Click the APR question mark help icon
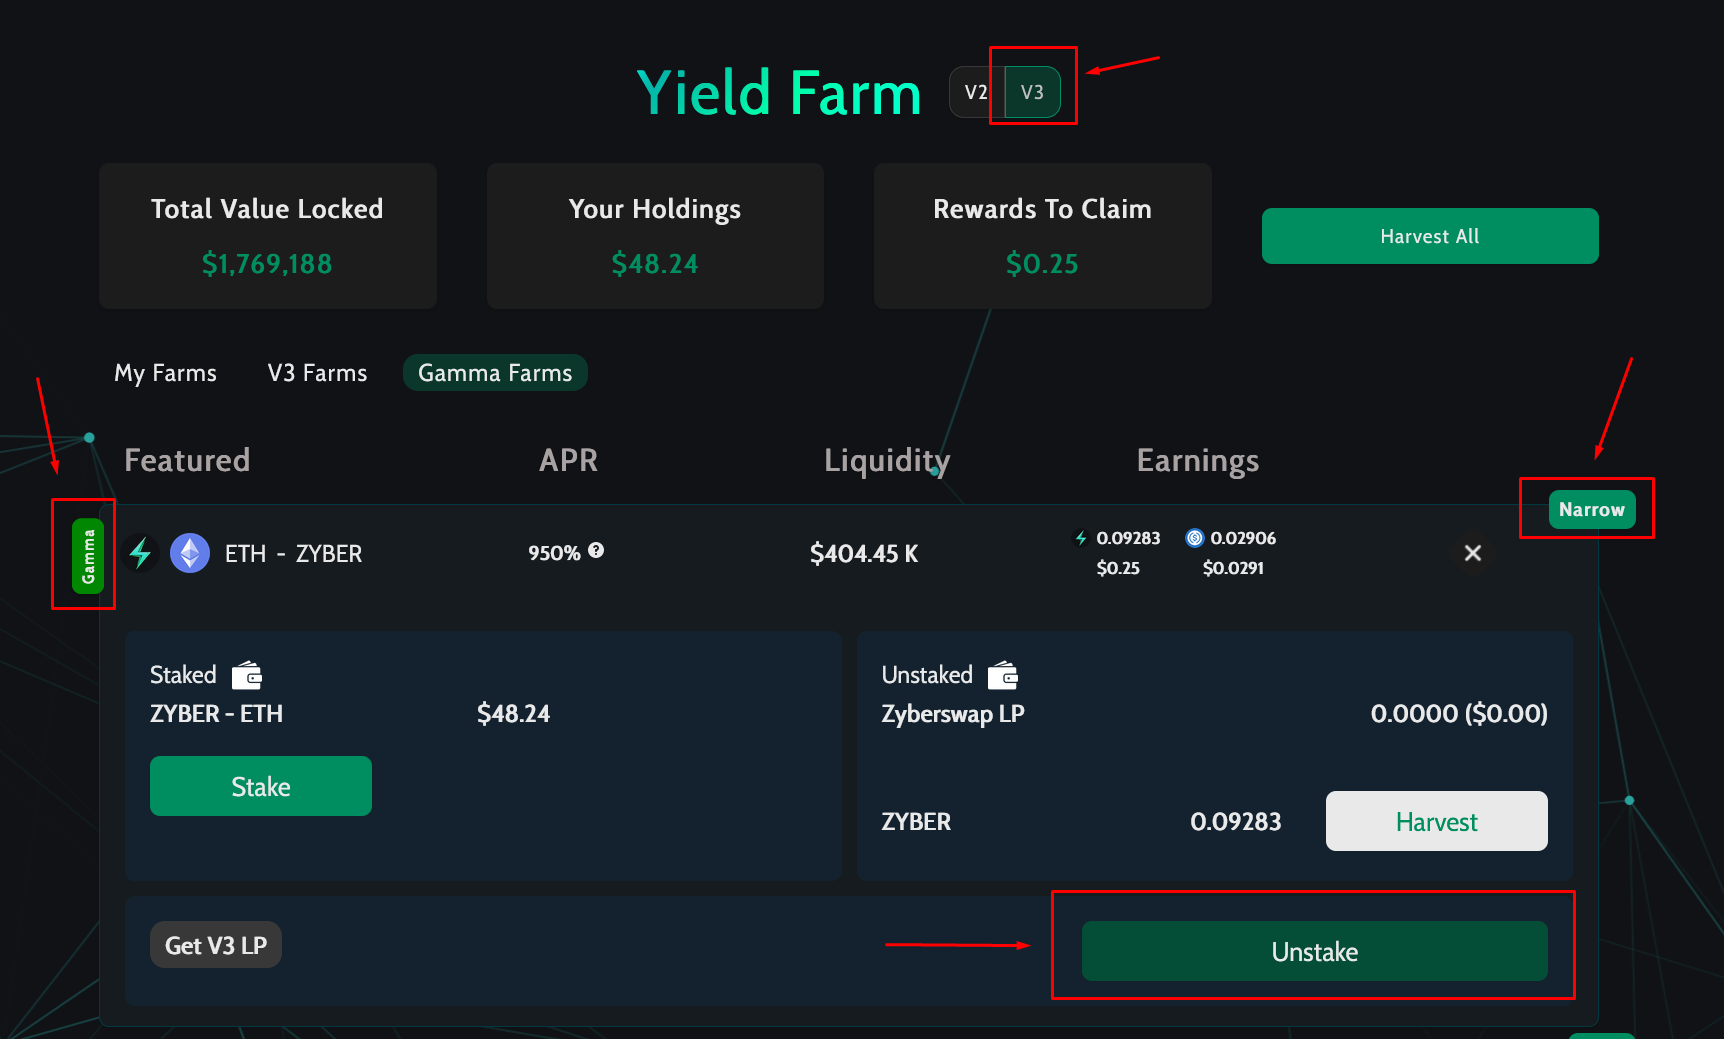The height and width of the screenshot is (1039, 1724). 596,551
